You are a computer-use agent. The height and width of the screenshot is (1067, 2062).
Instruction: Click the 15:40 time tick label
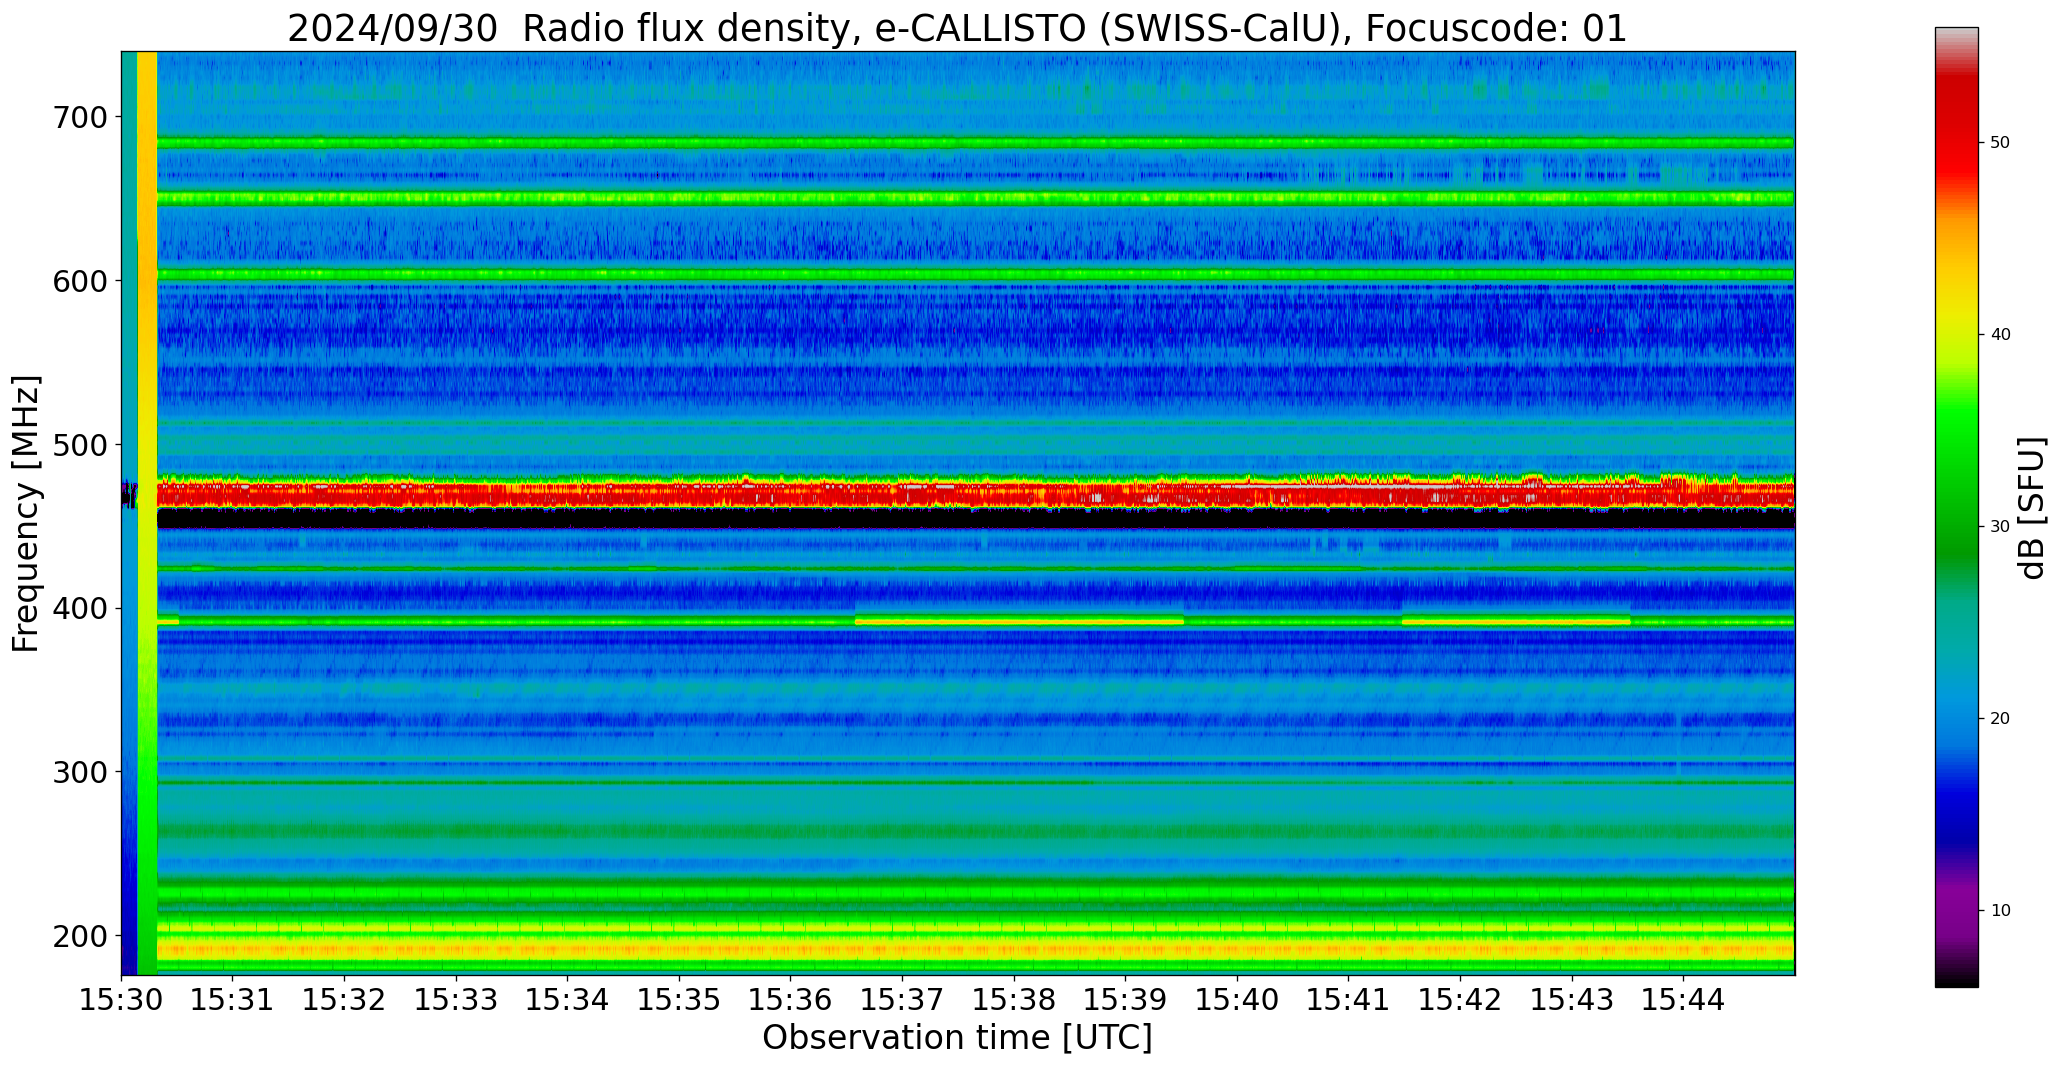point(1237,999)
